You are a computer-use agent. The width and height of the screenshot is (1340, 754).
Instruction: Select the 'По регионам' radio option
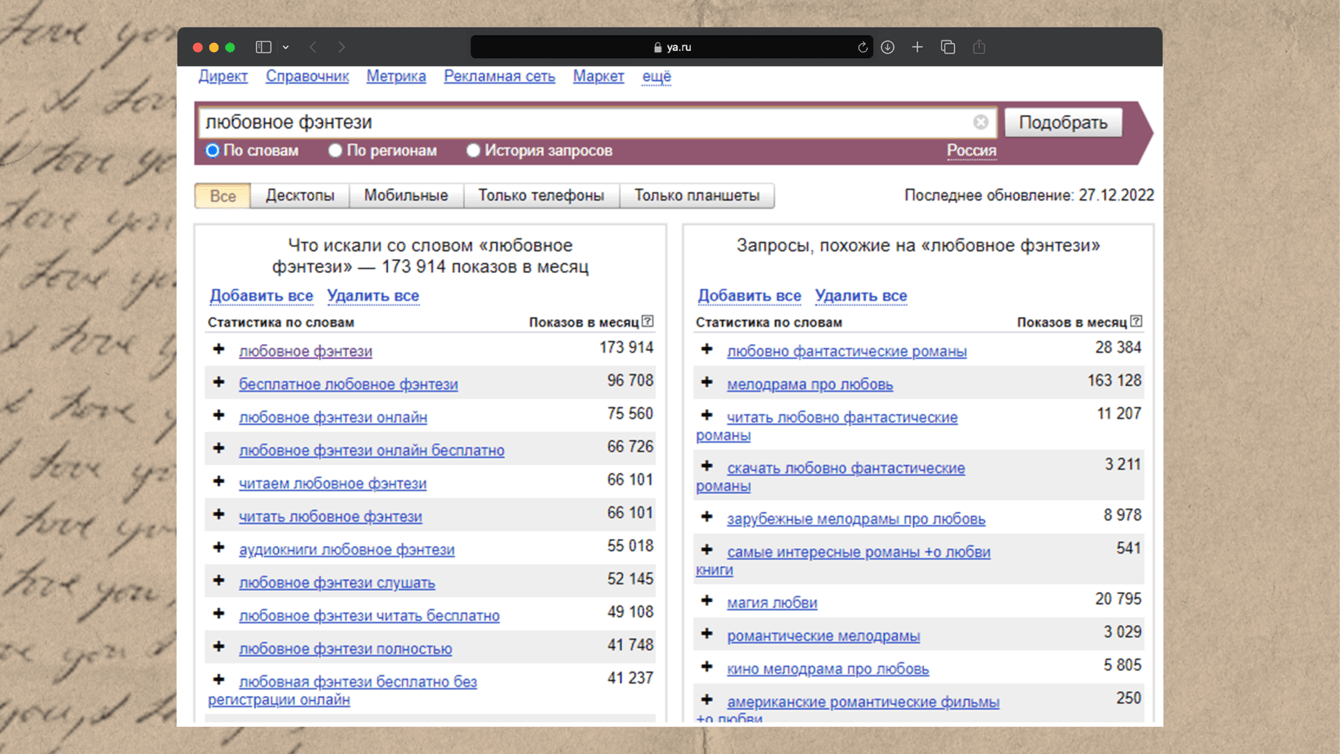pyautogui.click(x=335, y=151)
